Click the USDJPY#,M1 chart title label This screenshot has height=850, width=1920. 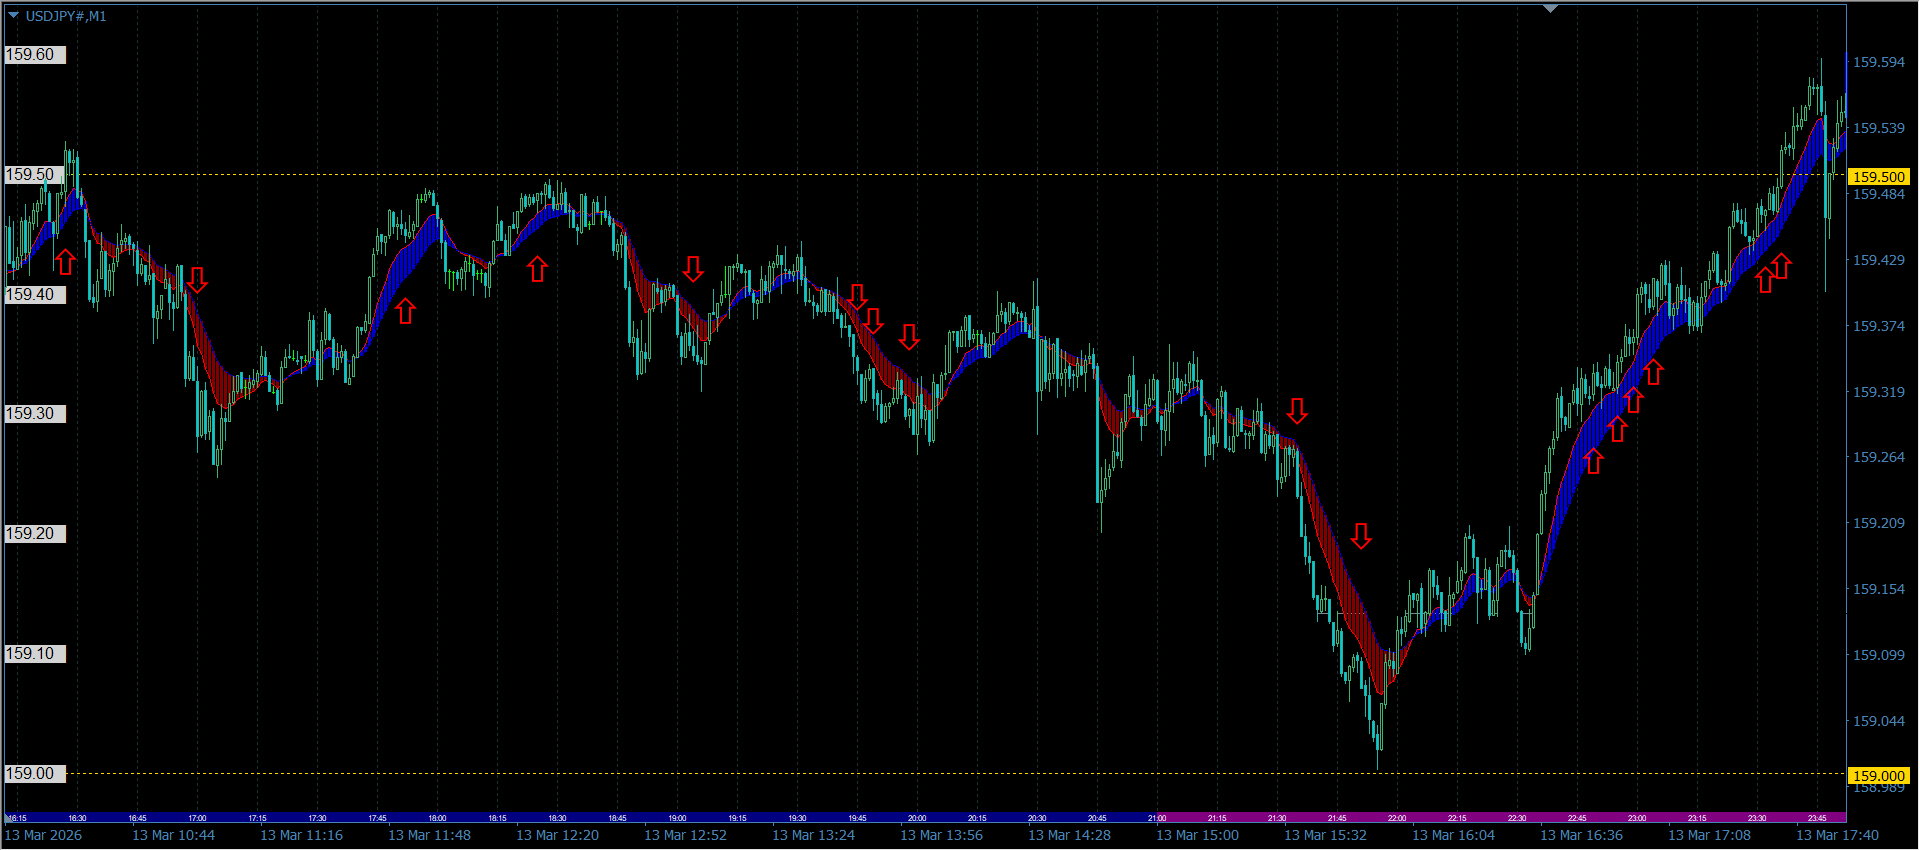[x=66, y=16]
